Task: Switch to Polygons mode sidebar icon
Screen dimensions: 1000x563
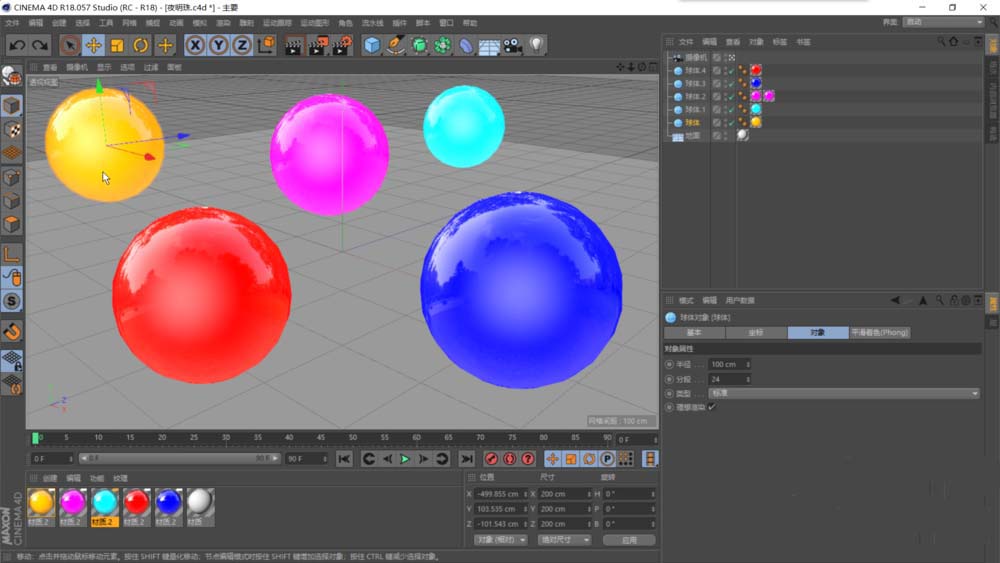Action: tap(11, 224)
